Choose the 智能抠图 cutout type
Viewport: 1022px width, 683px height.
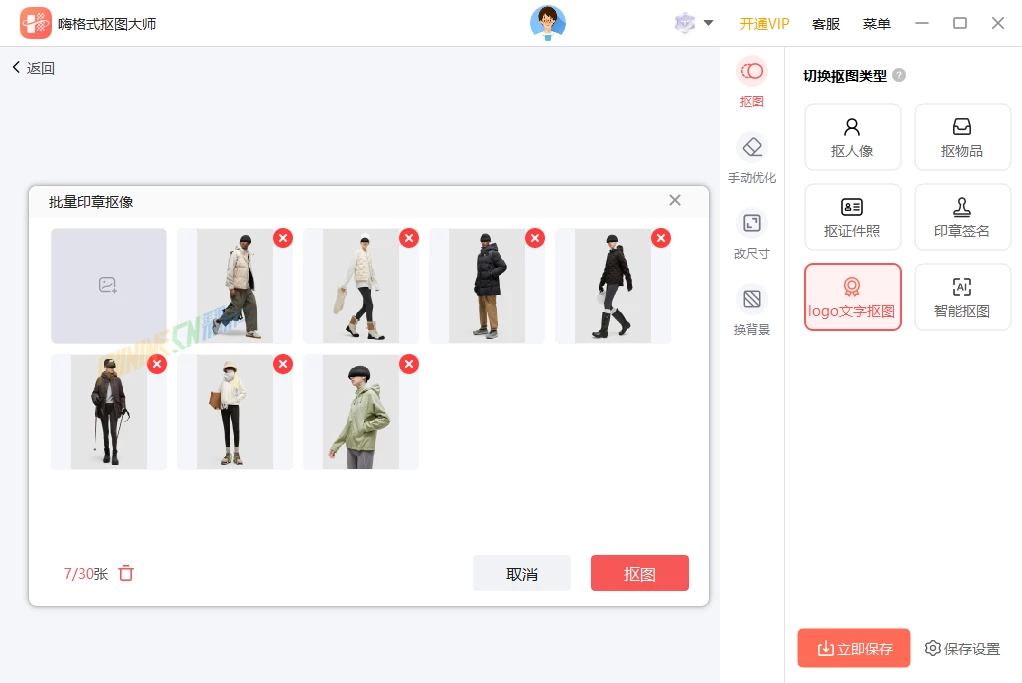click(x=962, y=297)
